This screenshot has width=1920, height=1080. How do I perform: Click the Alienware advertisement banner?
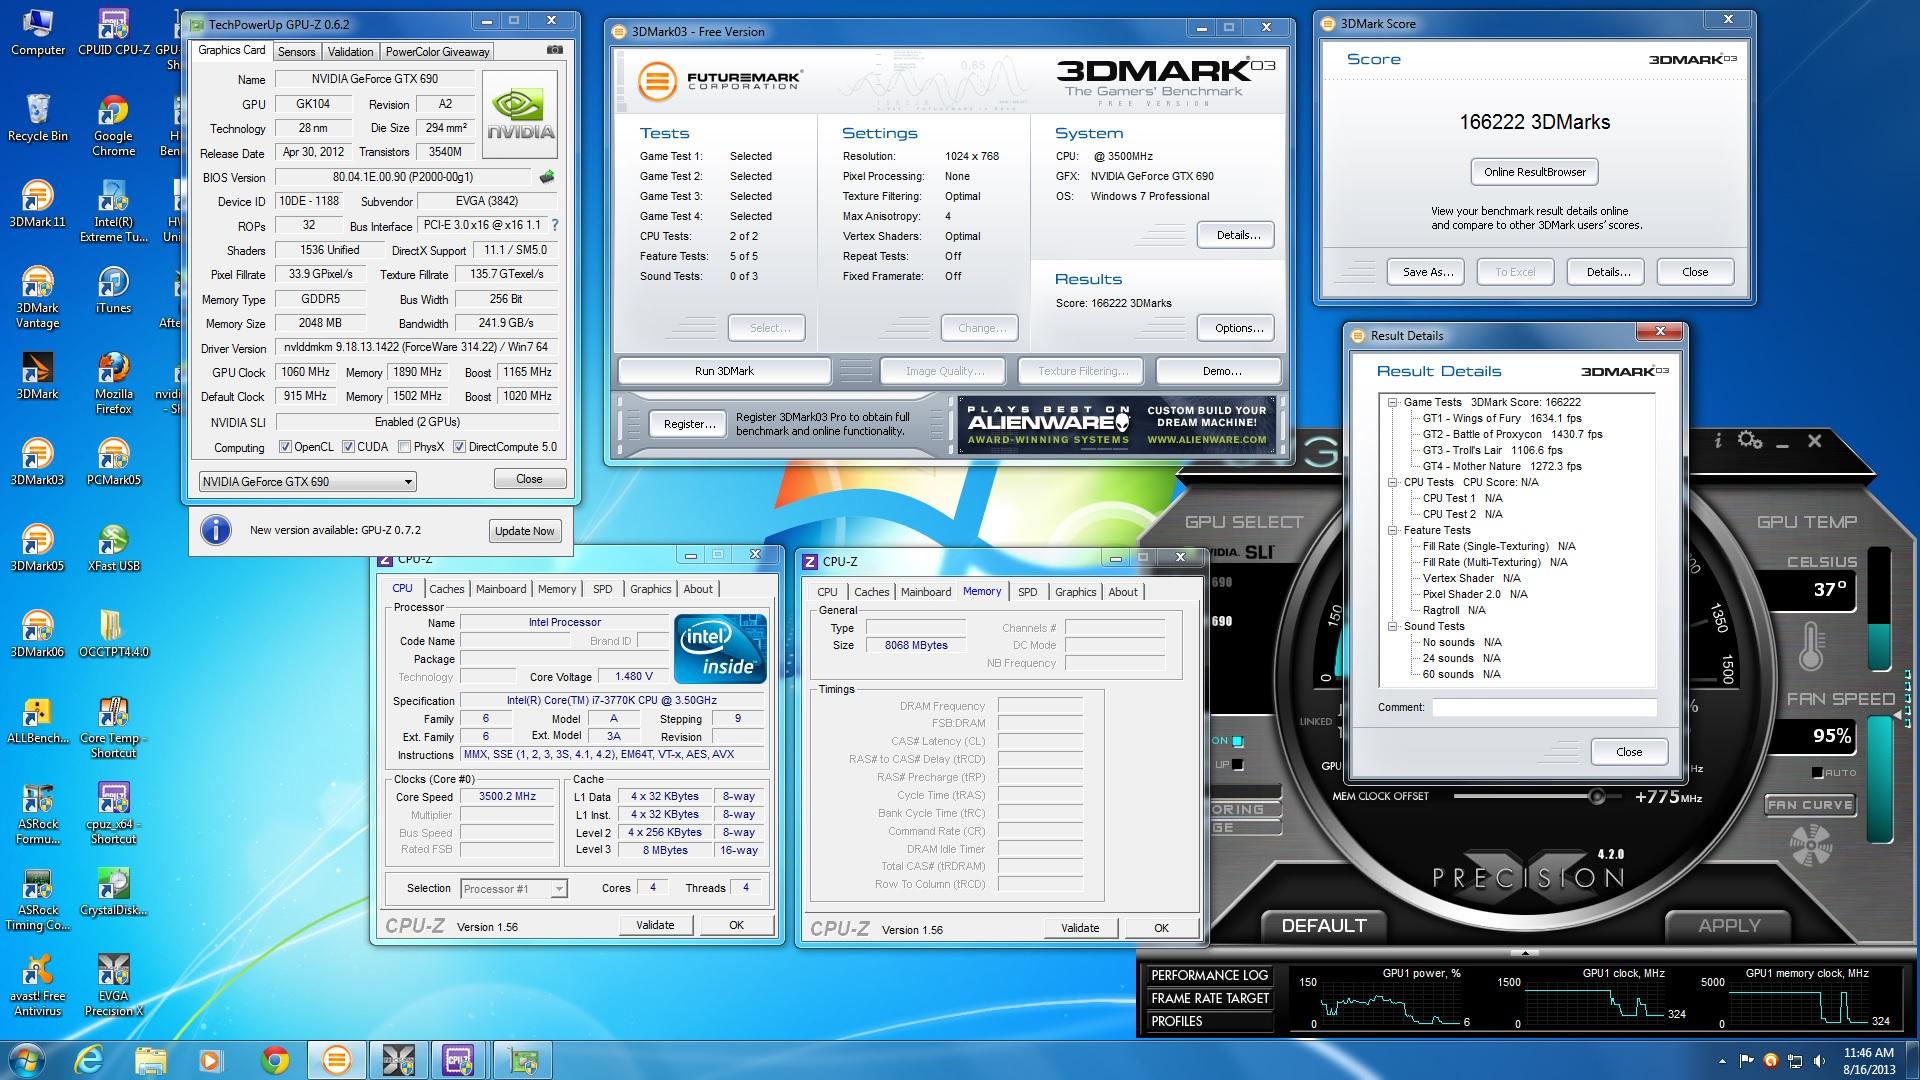coord(1116,425)
